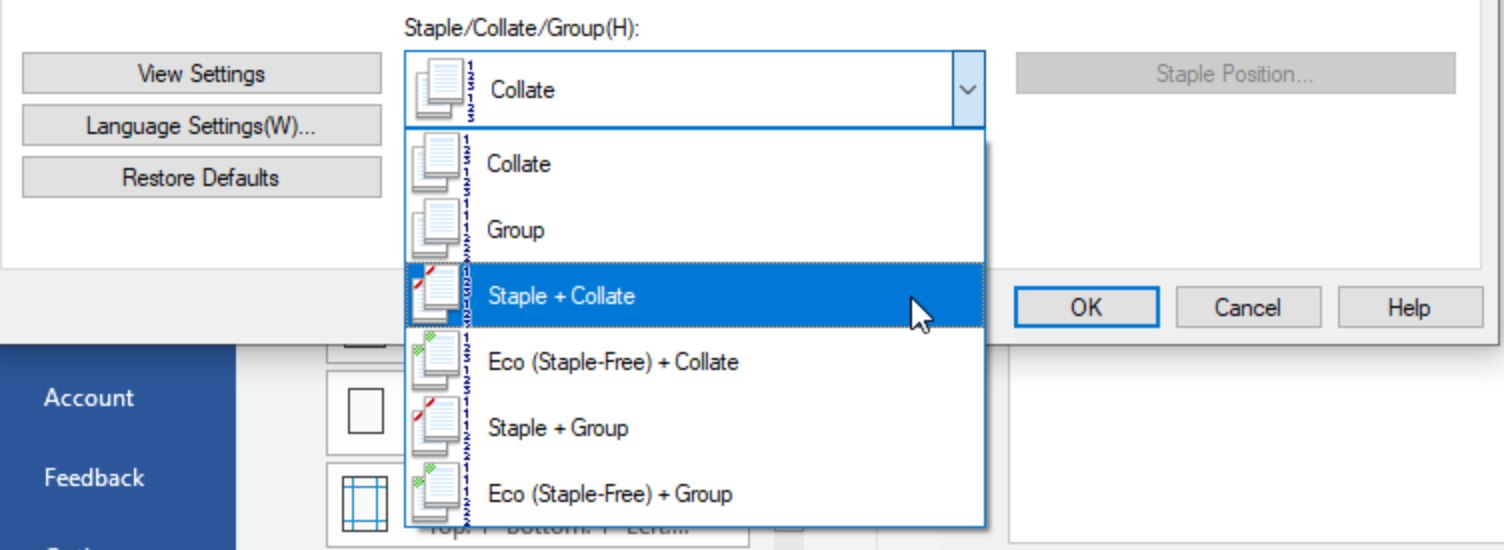The image size is (1504, 550).
Task: Click the portrait page orientation icon
Action: pyautogui.click(x=366, y=411)
